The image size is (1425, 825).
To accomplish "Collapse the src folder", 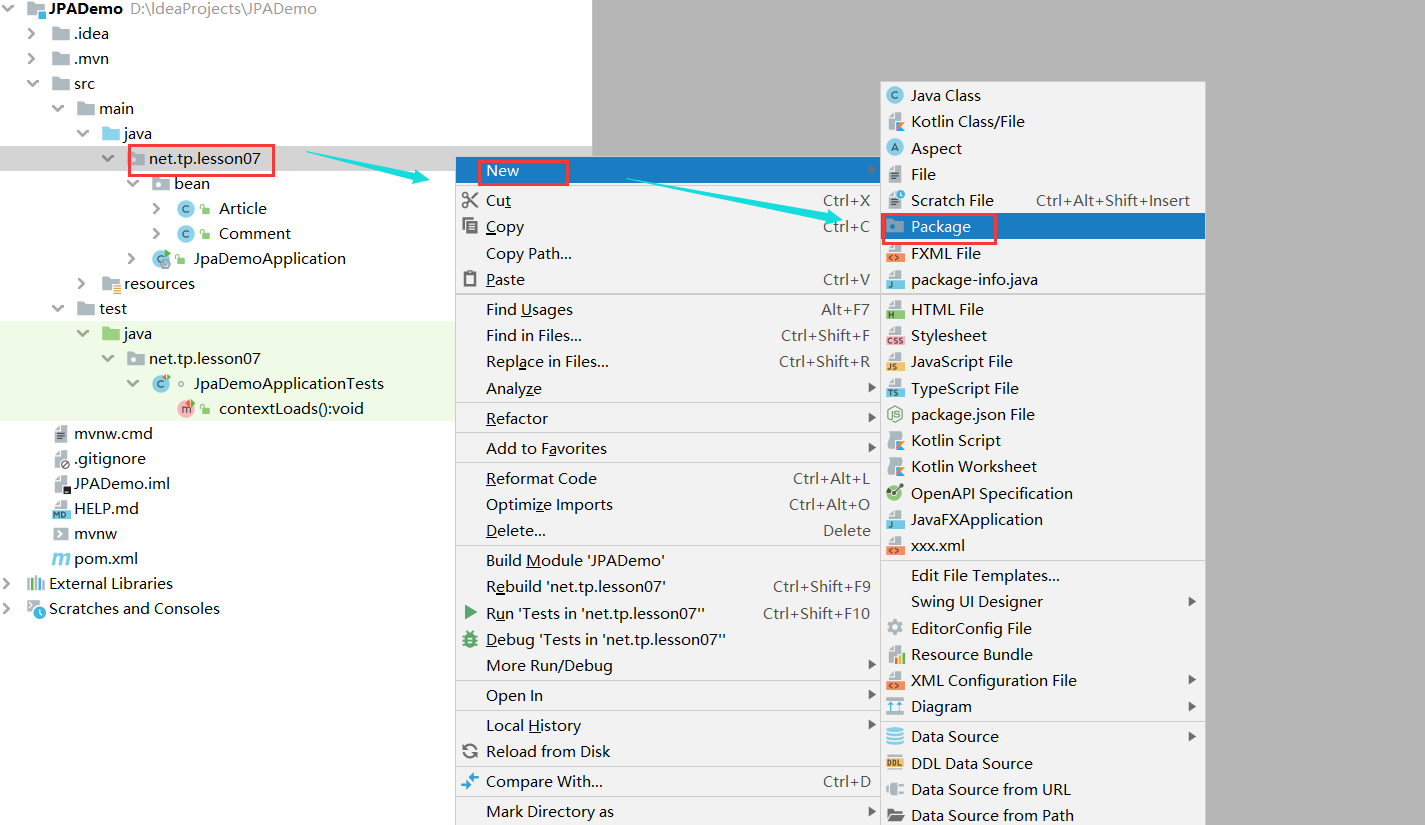I will coord(33,84).
